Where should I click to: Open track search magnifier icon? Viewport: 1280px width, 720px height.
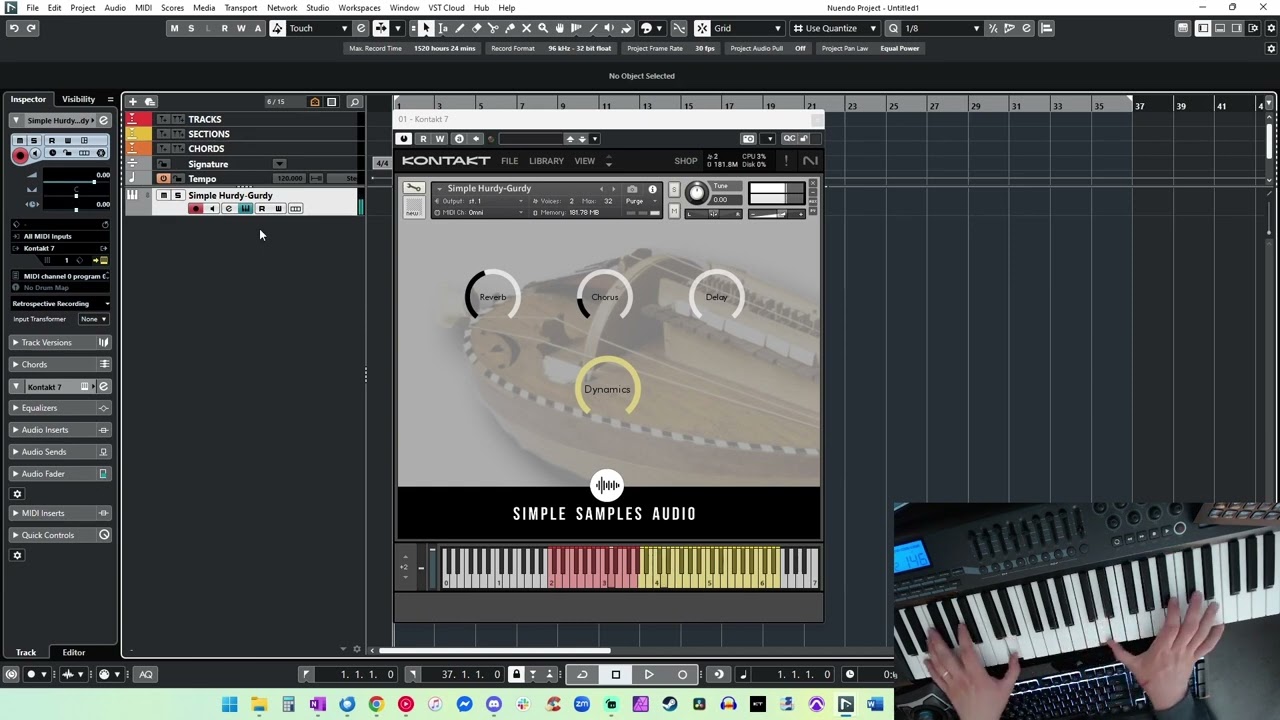point(354,102)
